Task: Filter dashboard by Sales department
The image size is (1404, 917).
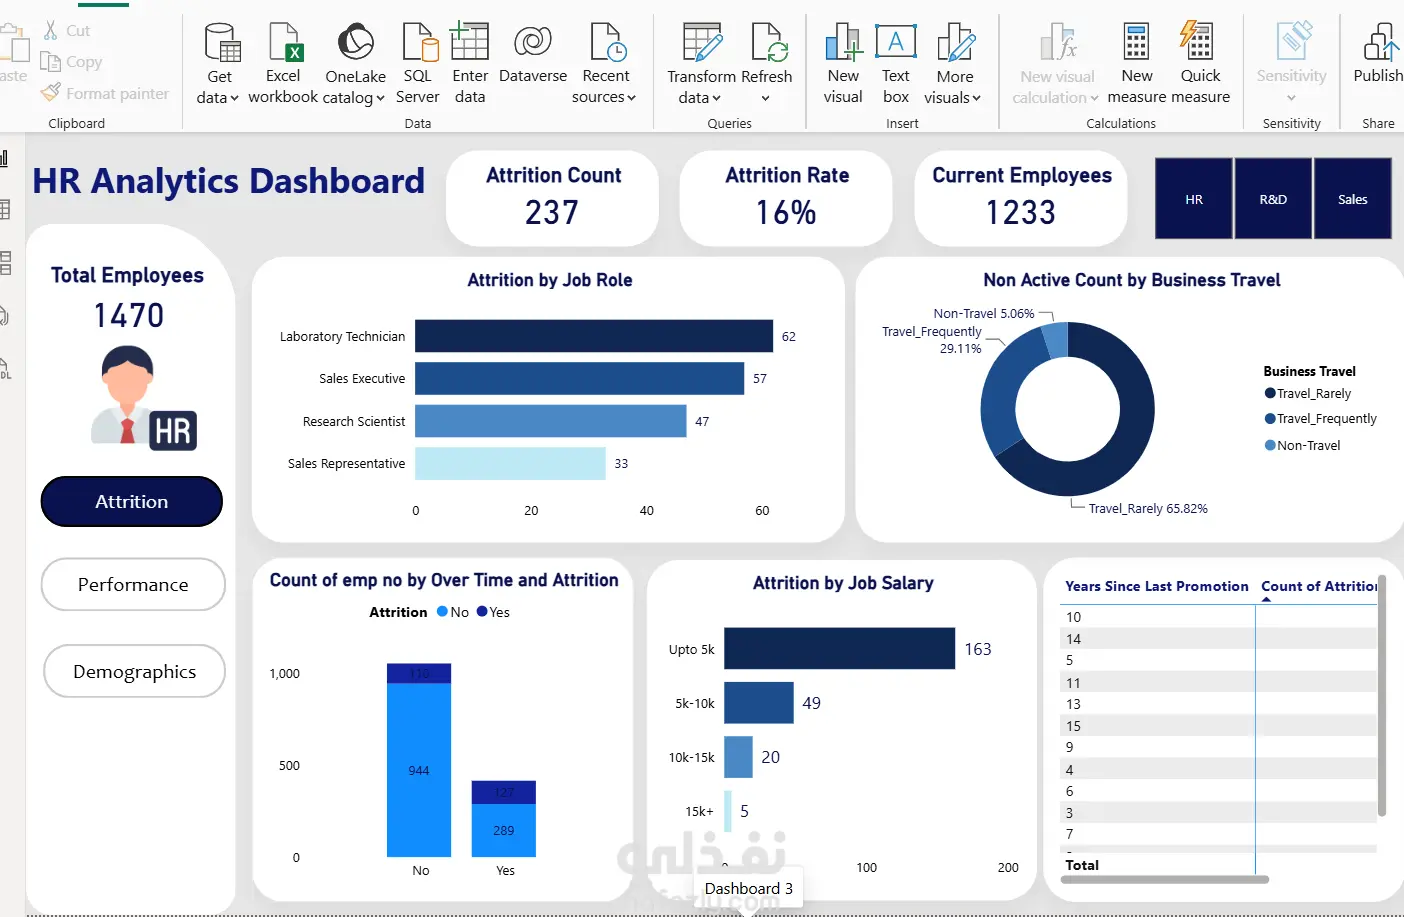Action: tap(1353, 199)
